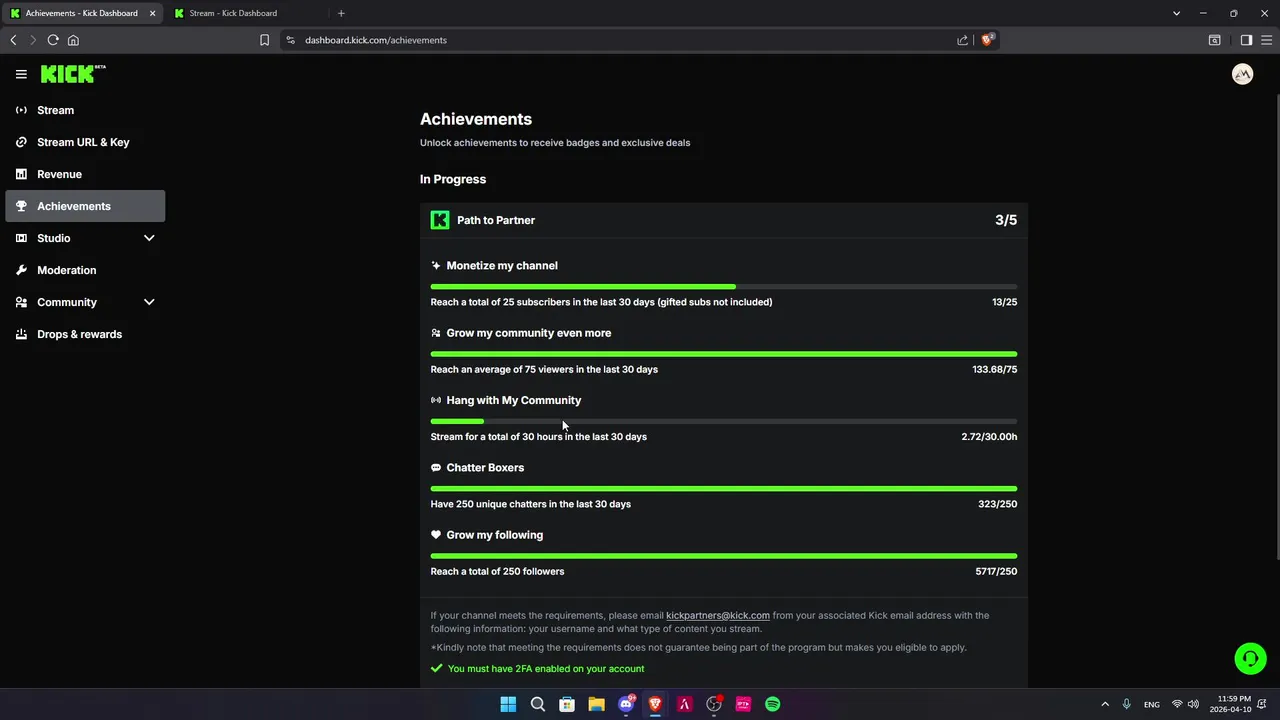This screenshot has height=720, width=1280.
Task: Click the Moderation wrench icon
Action: (x=21, y=270)
